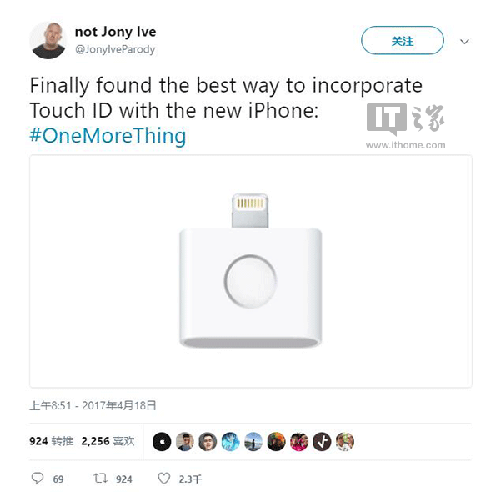
Task: Click the blue fourth liker avatar
Action: click(x=230, y=442)
